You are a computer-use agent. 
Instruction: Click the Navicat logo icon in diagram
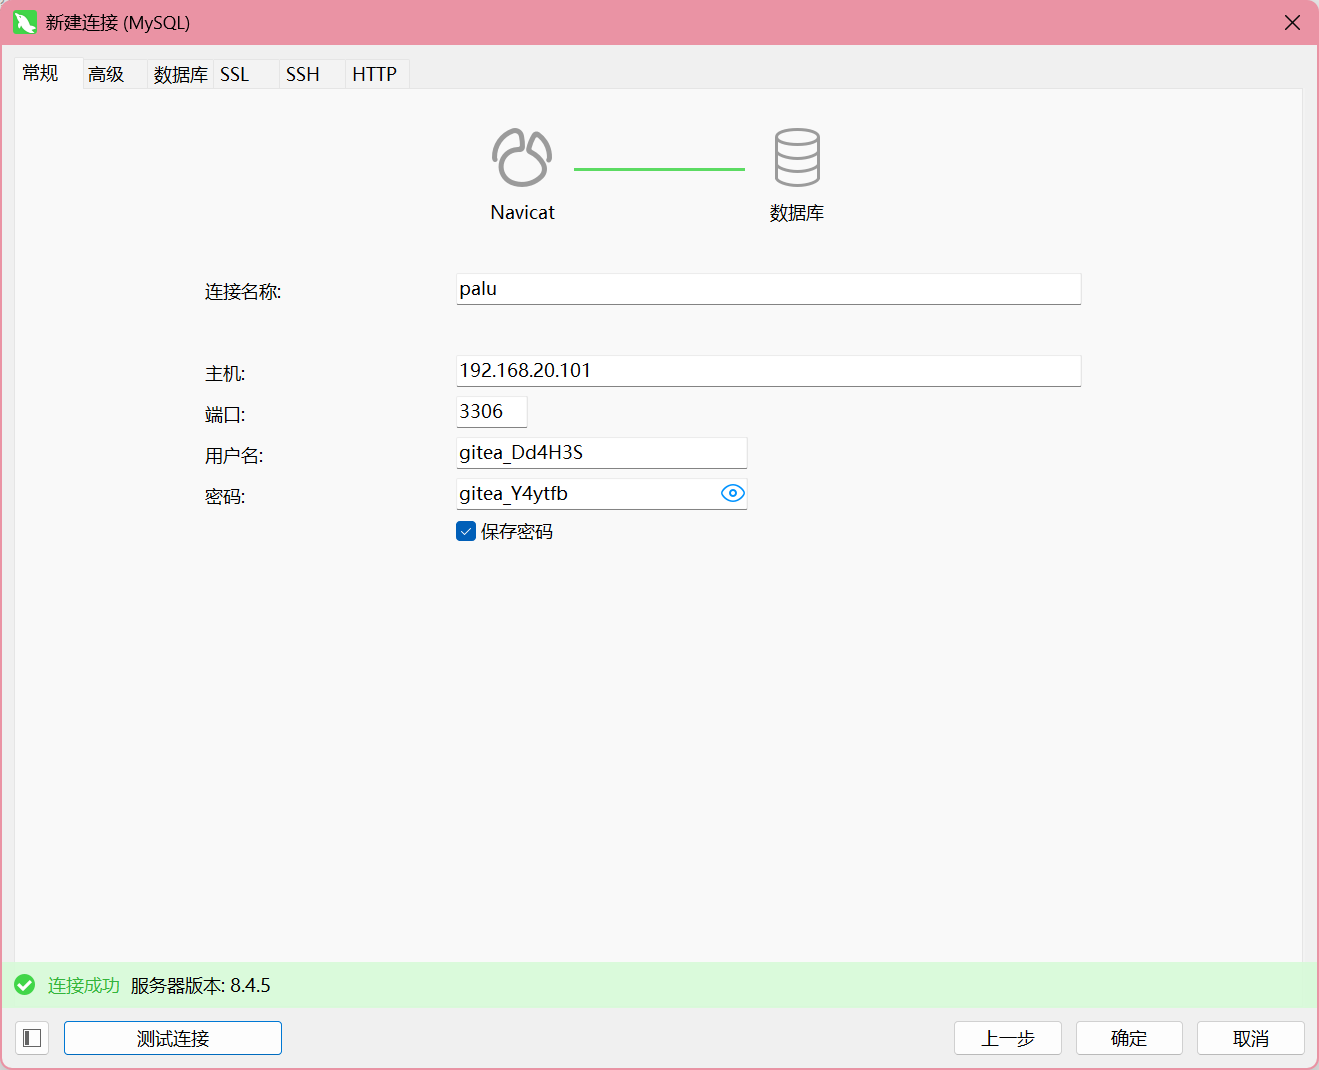521,158
